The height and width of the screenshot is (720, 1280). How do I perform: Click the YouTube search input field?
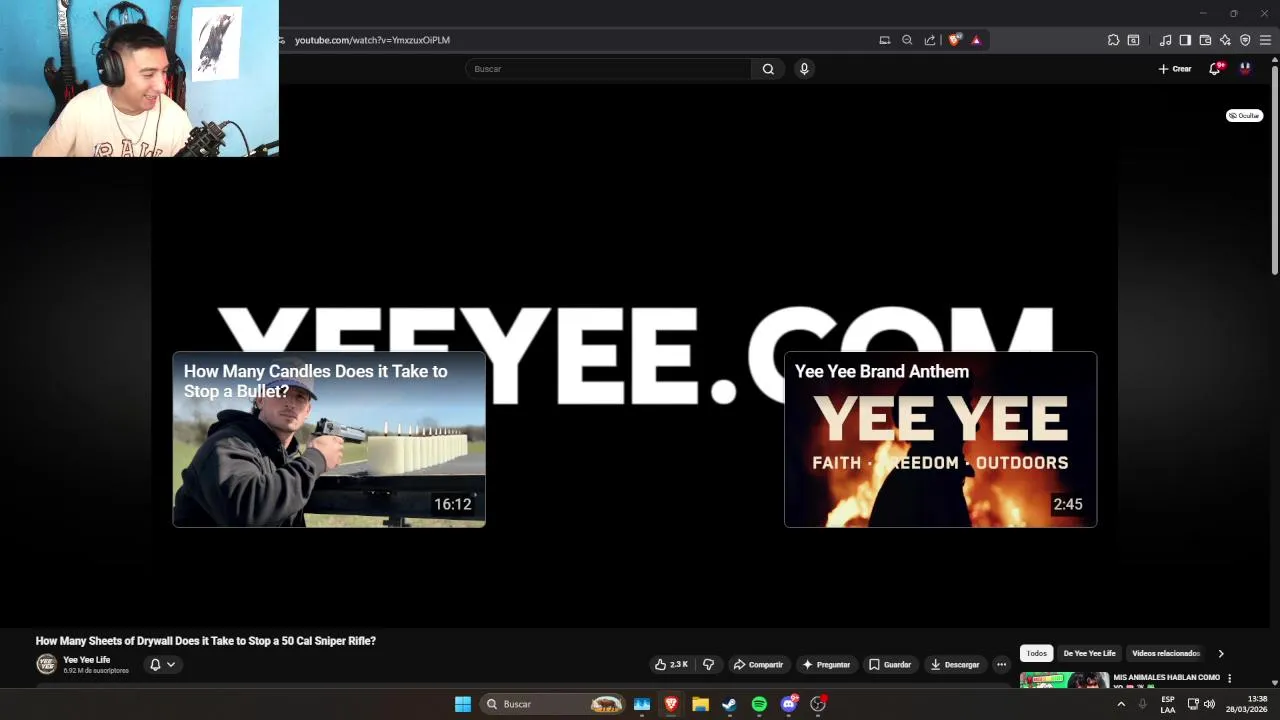pos(608,69)
